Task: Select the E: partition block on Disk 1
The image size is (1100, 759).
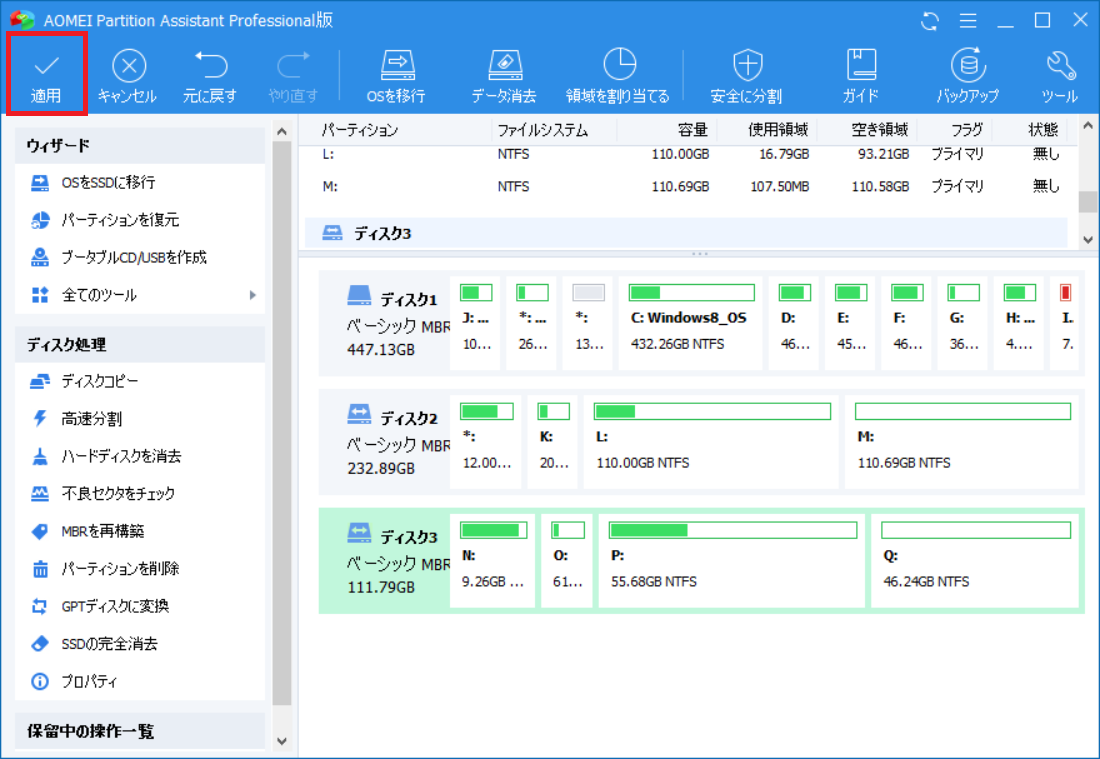Action: tap(850, 323)
